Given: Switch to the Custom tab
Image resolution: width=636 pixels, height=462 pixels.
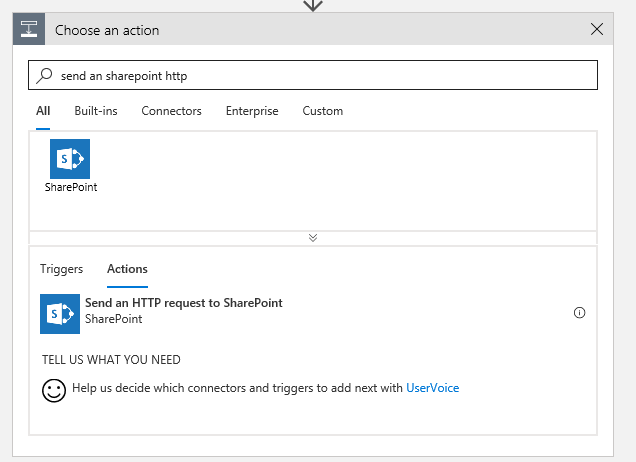Looking at the screenshot, I should [x=323, y=111].
